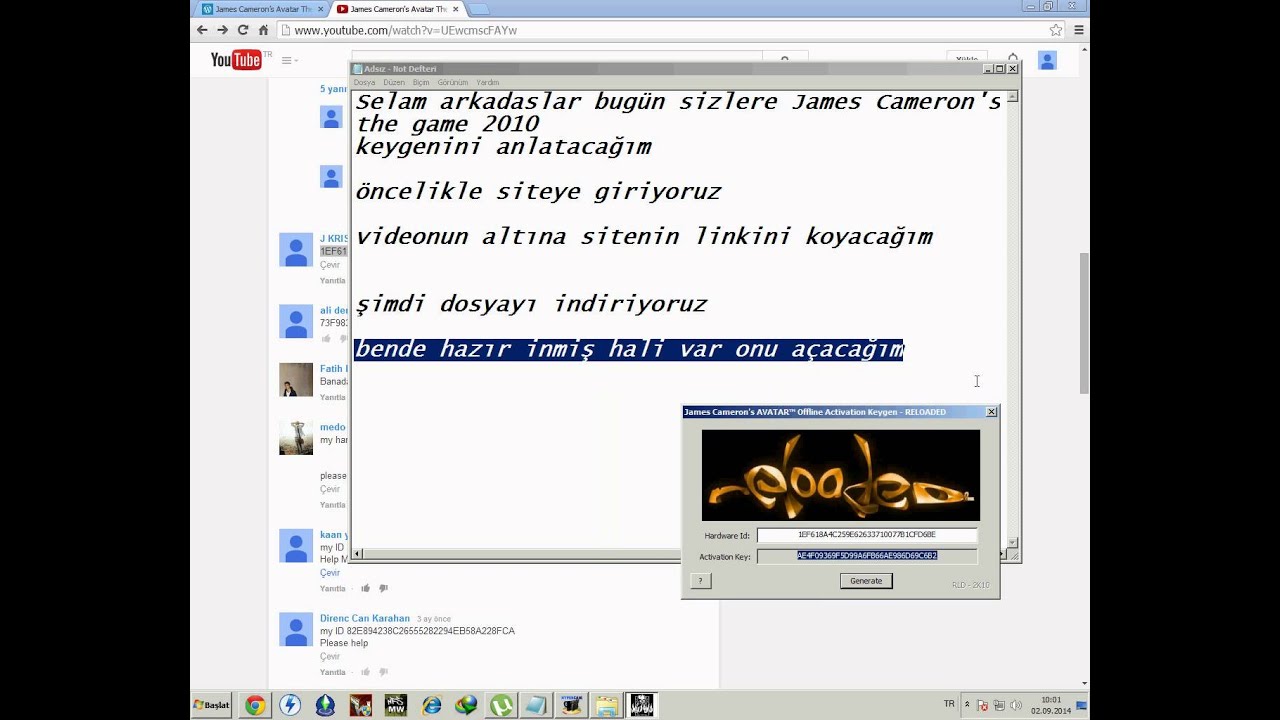Dislike kaan's comment with thumbs down
This screenshot has height=720, width=1280.
(x=383, y=588)
